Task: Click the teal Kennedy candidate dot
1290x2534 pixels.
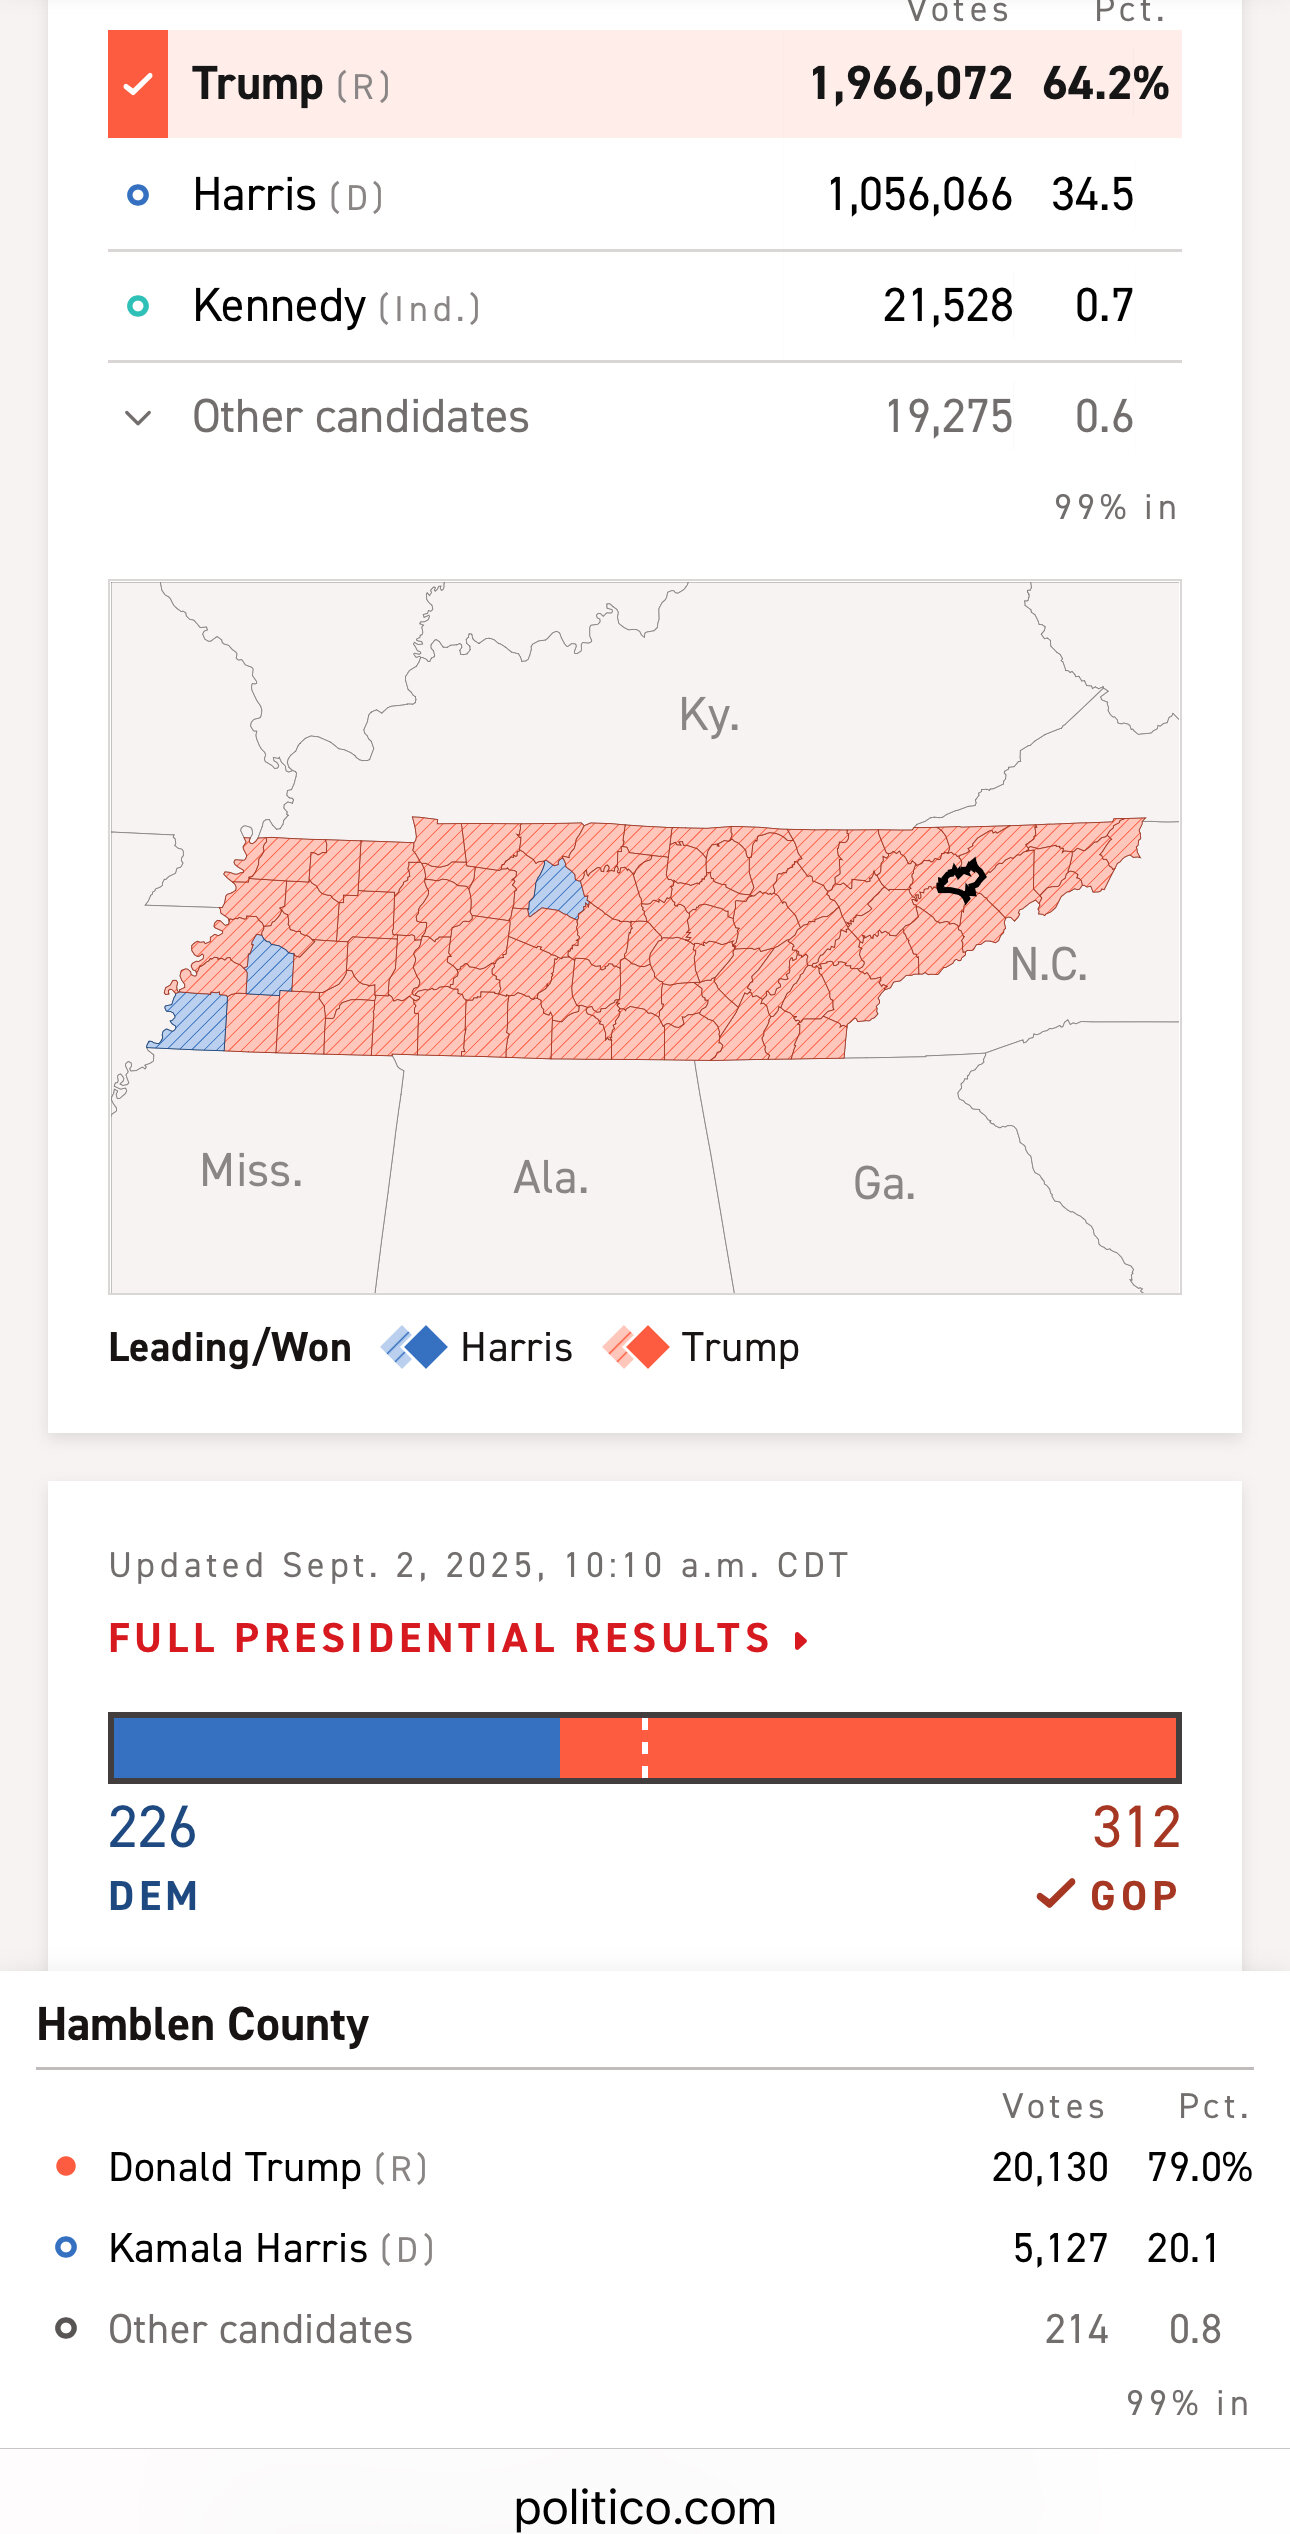Action: [138, 306]
